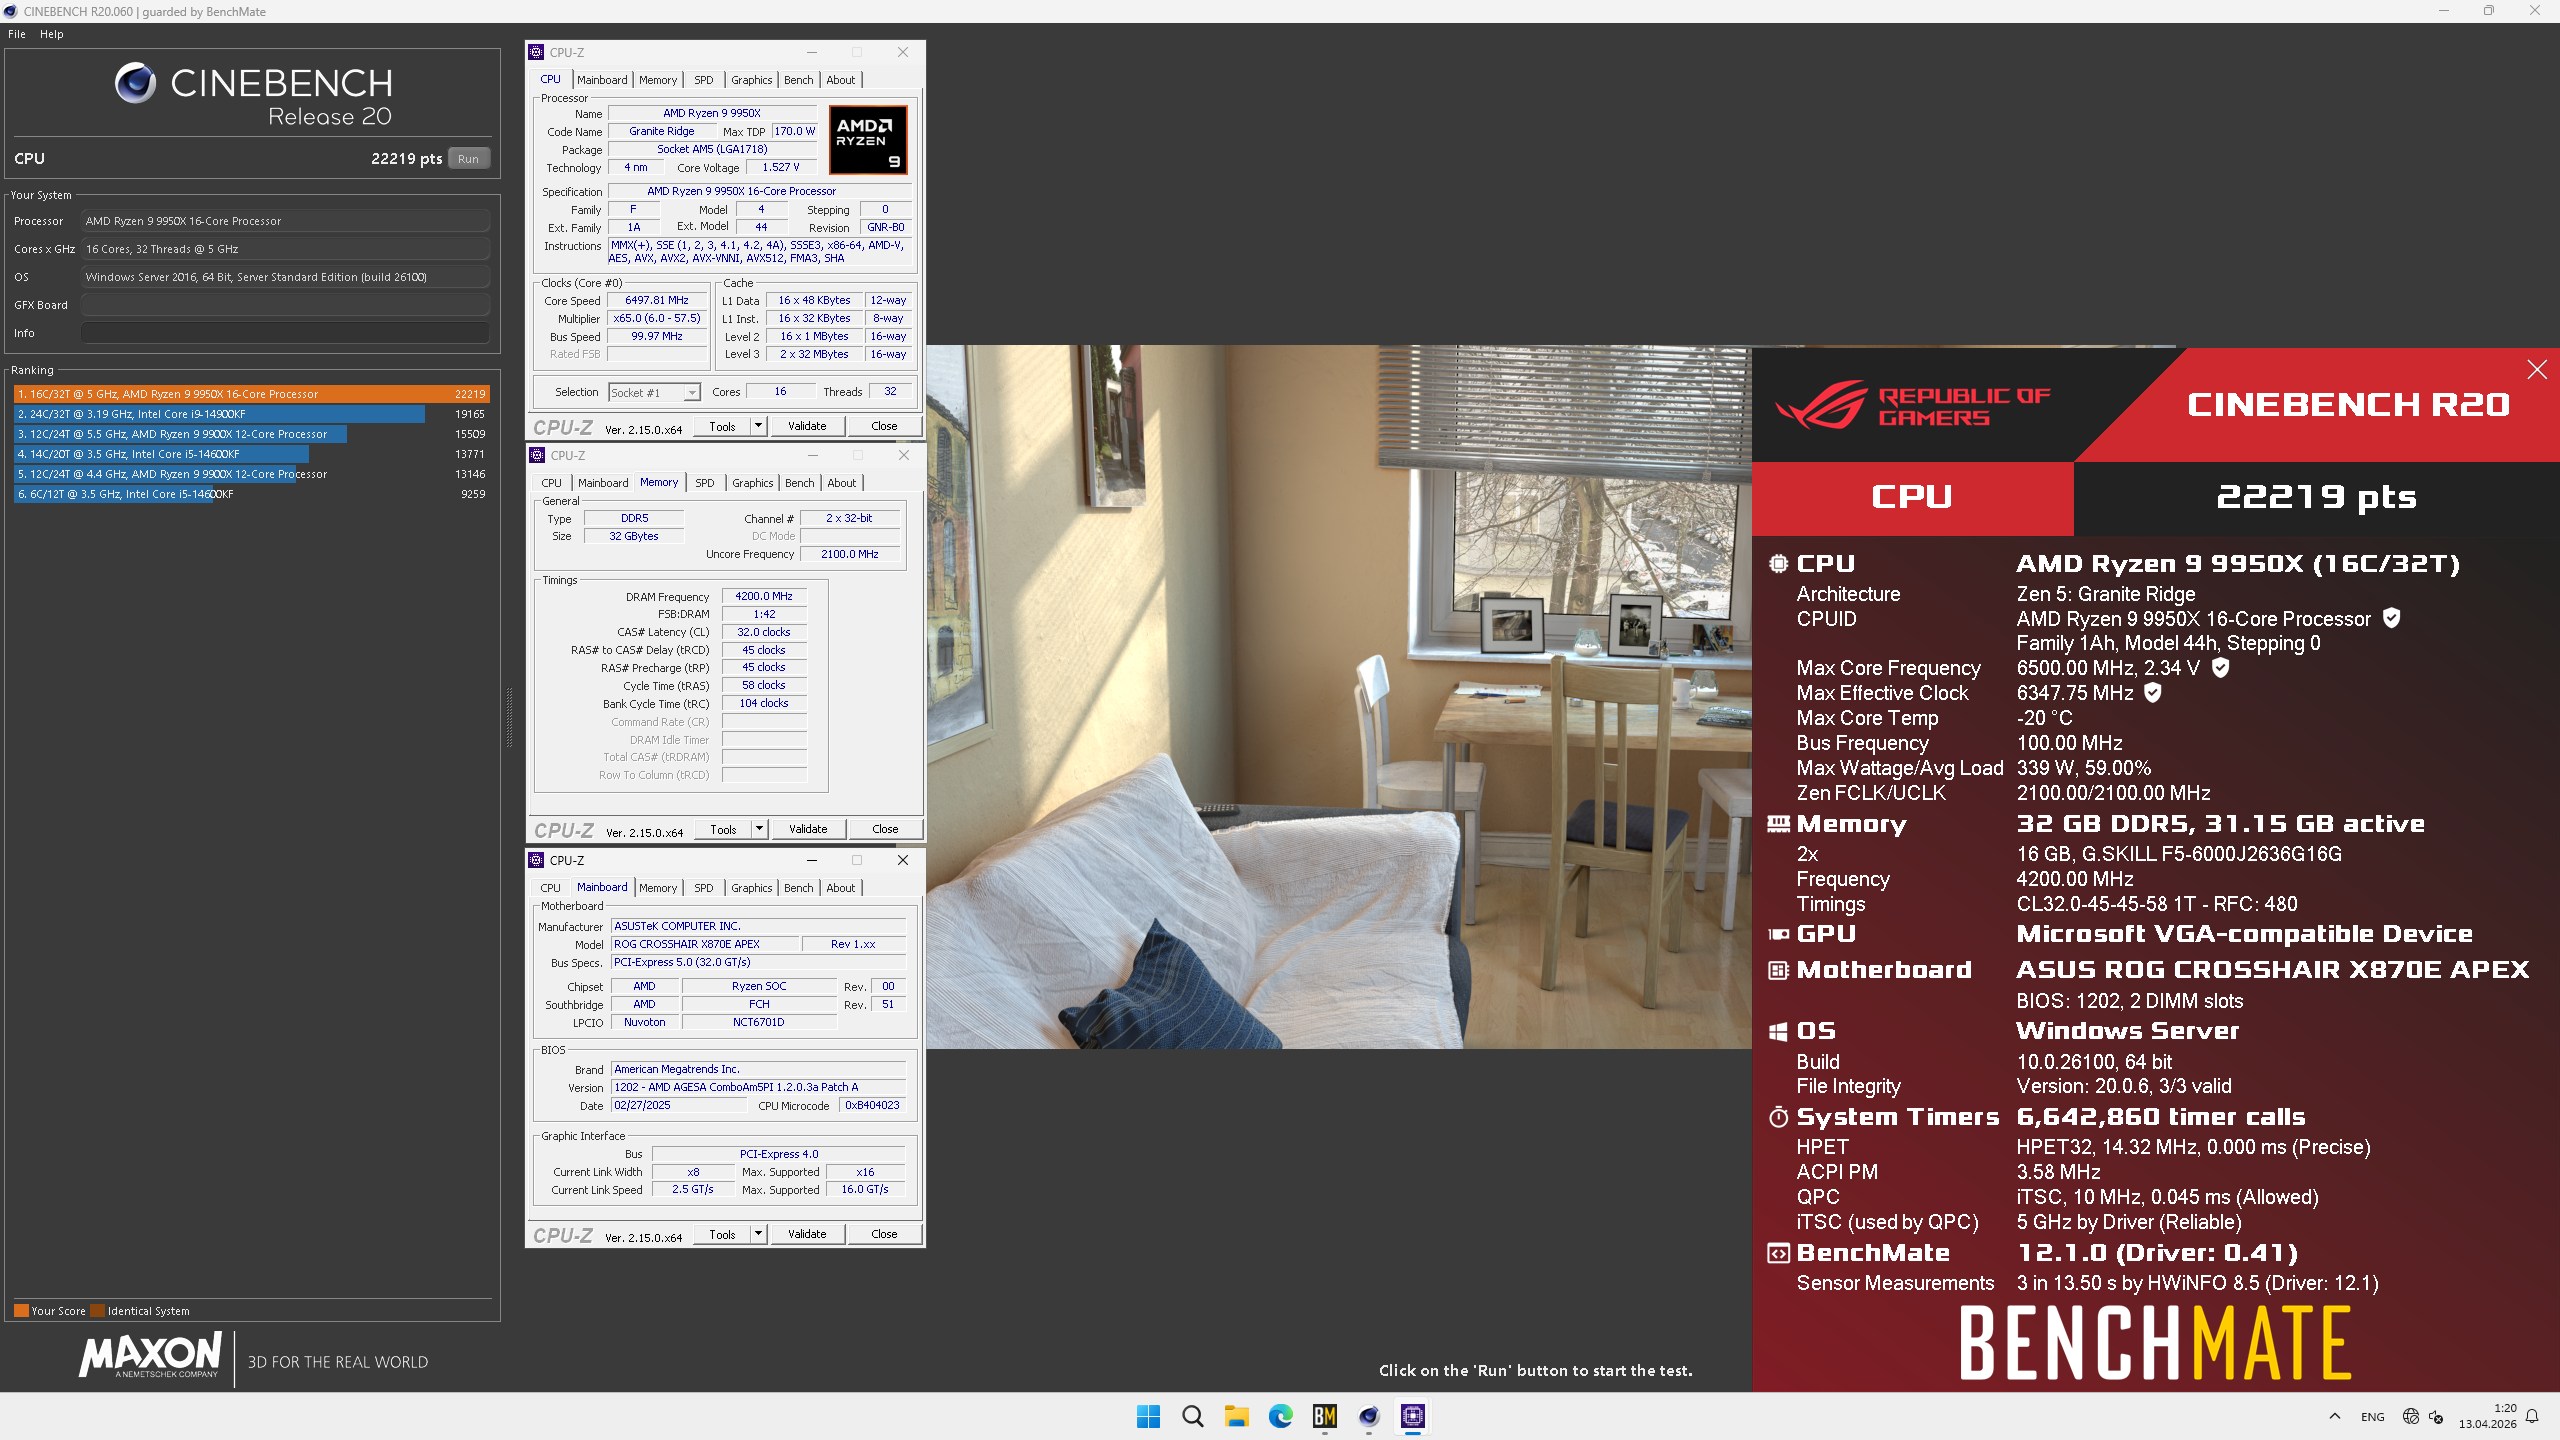Image resolution: width=2560 pixels, height=1440 pixels.
Task: Click Close button in top CPU-Z window
Action: [x=884, y=426]
